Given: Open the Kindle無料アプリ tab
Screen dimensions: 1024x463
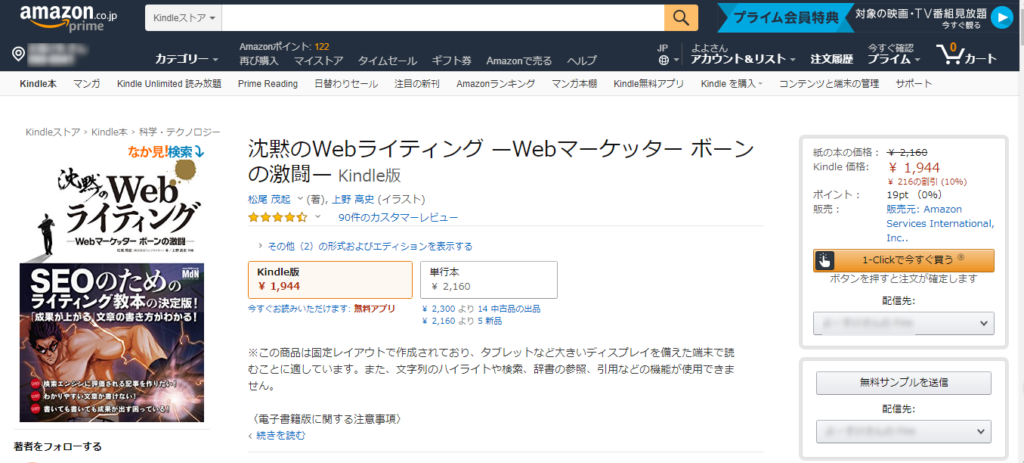Looking at the screenshot, I should pyautogui.click(x=648, y=84).
